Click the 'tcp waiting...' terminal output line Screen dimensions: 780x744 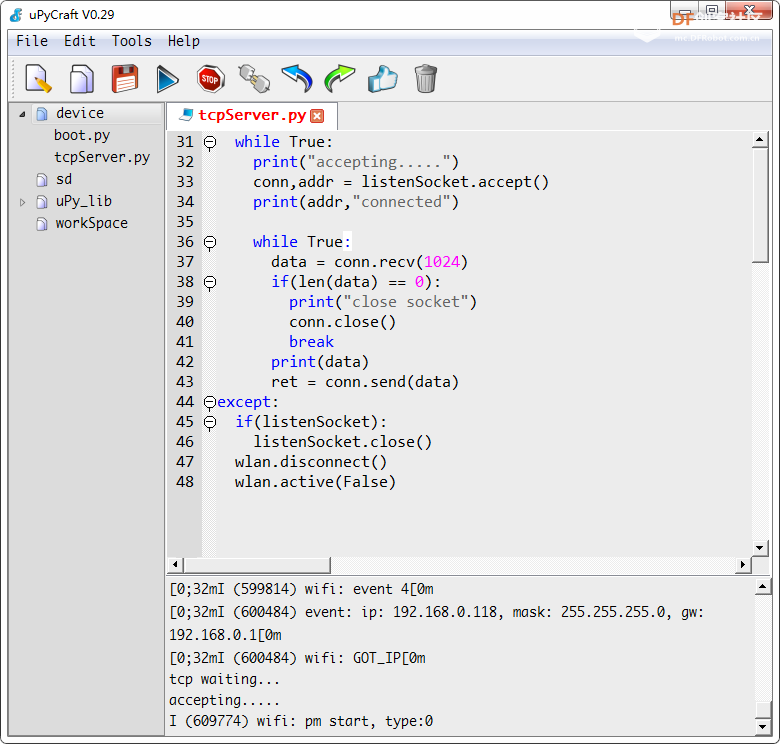(x=224, y=679)
